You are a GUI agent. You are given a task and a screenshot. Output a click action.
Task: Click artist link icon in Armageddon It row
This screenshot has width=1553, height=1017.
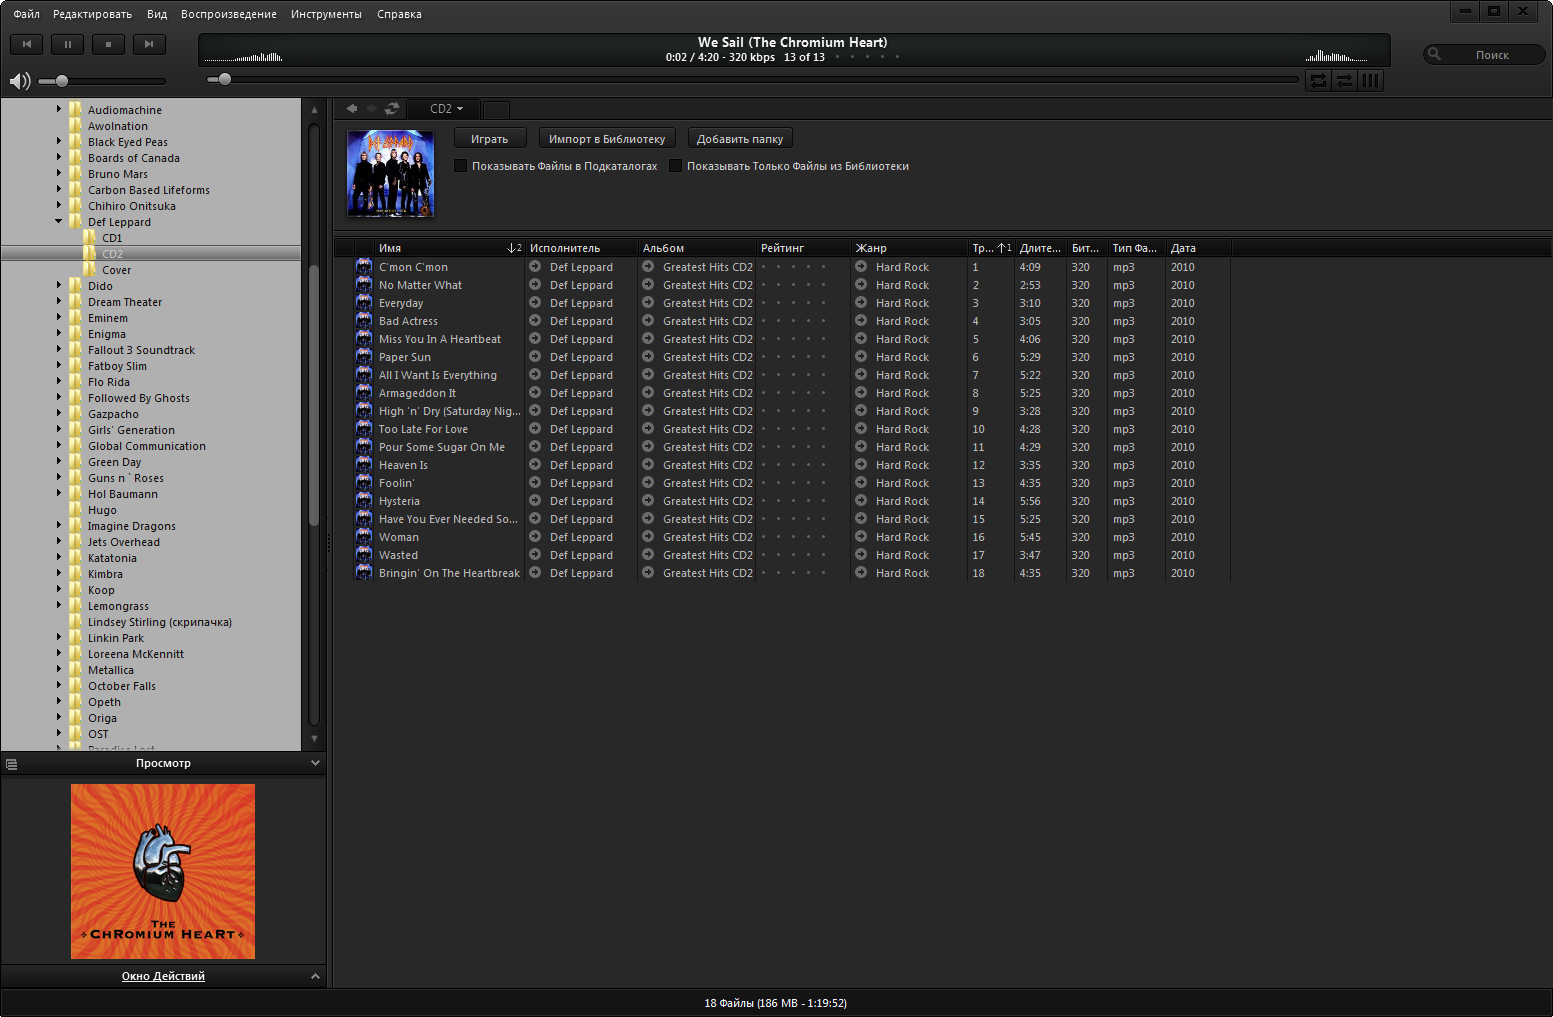535,393
